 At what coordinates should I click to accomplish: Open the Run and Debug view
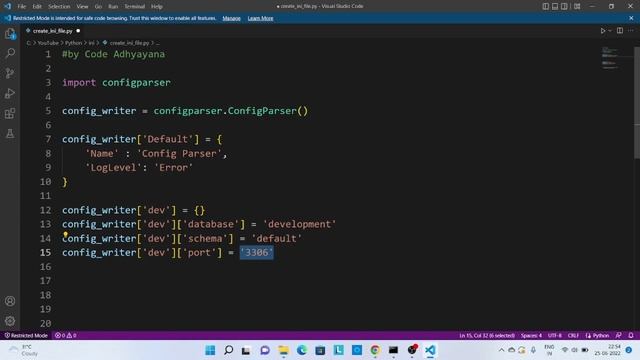click(x=10, y=93)
